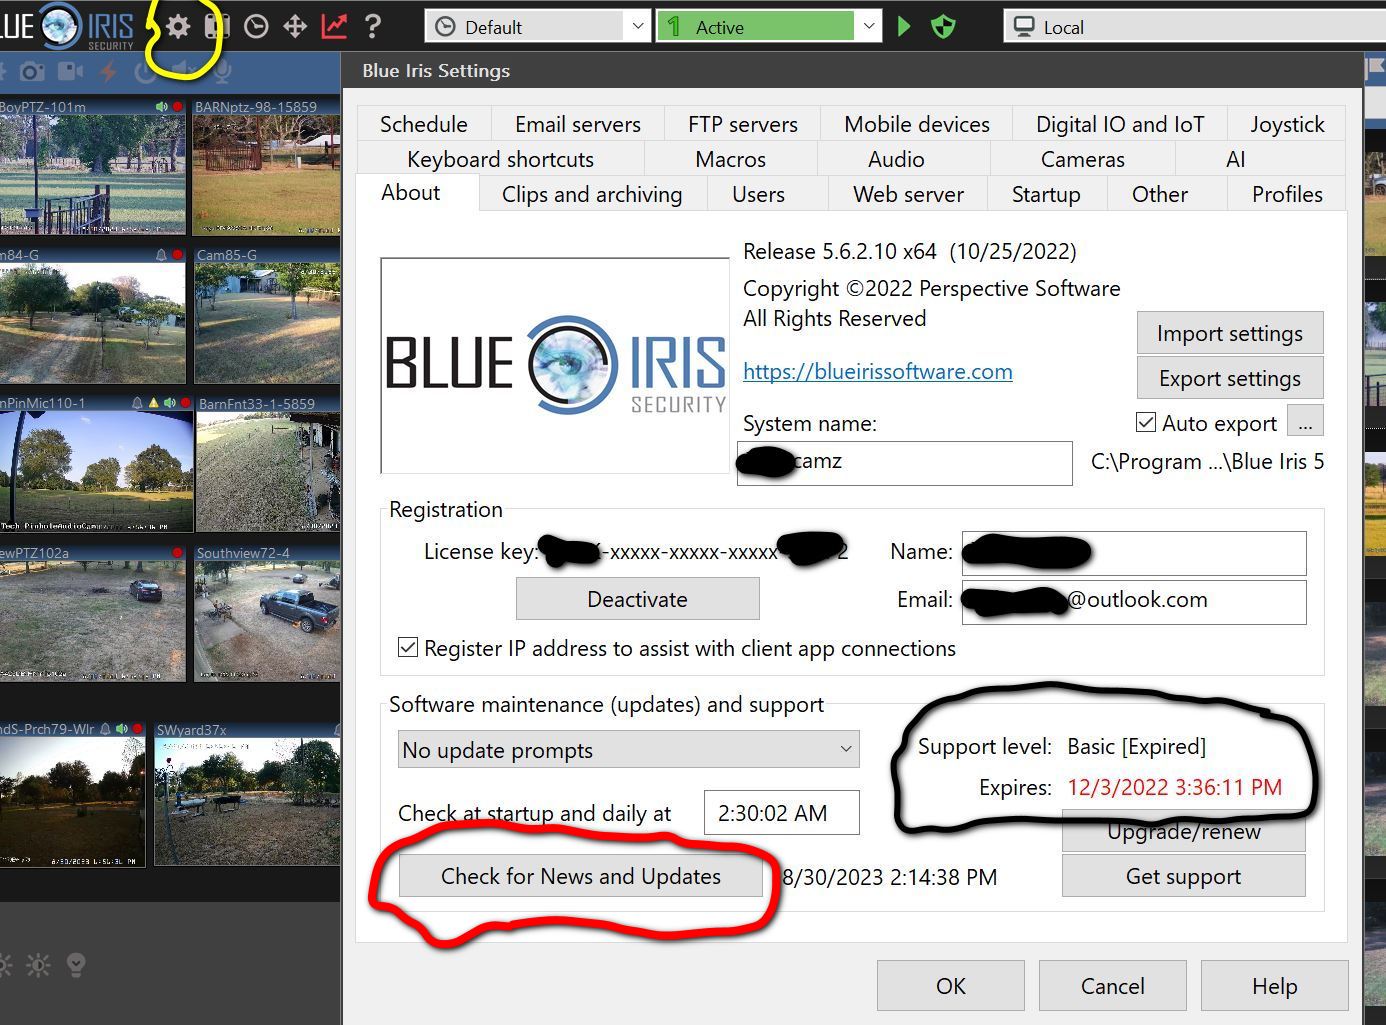Viewport: 1386px width, 1025px height.
Task: Switch to Digital IO and IoT tab
Action: (1120, 124)
